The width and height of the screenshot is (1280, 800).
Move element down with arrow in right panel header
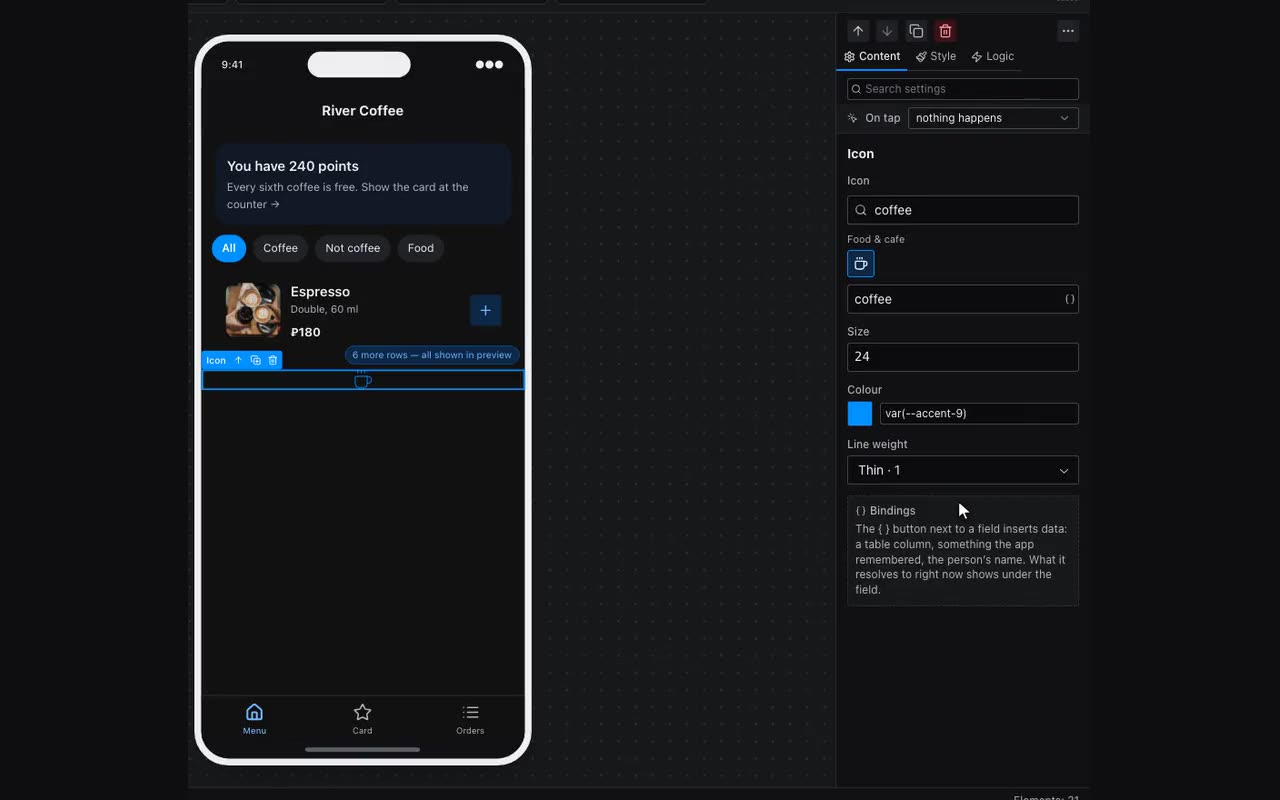(887, 31)
